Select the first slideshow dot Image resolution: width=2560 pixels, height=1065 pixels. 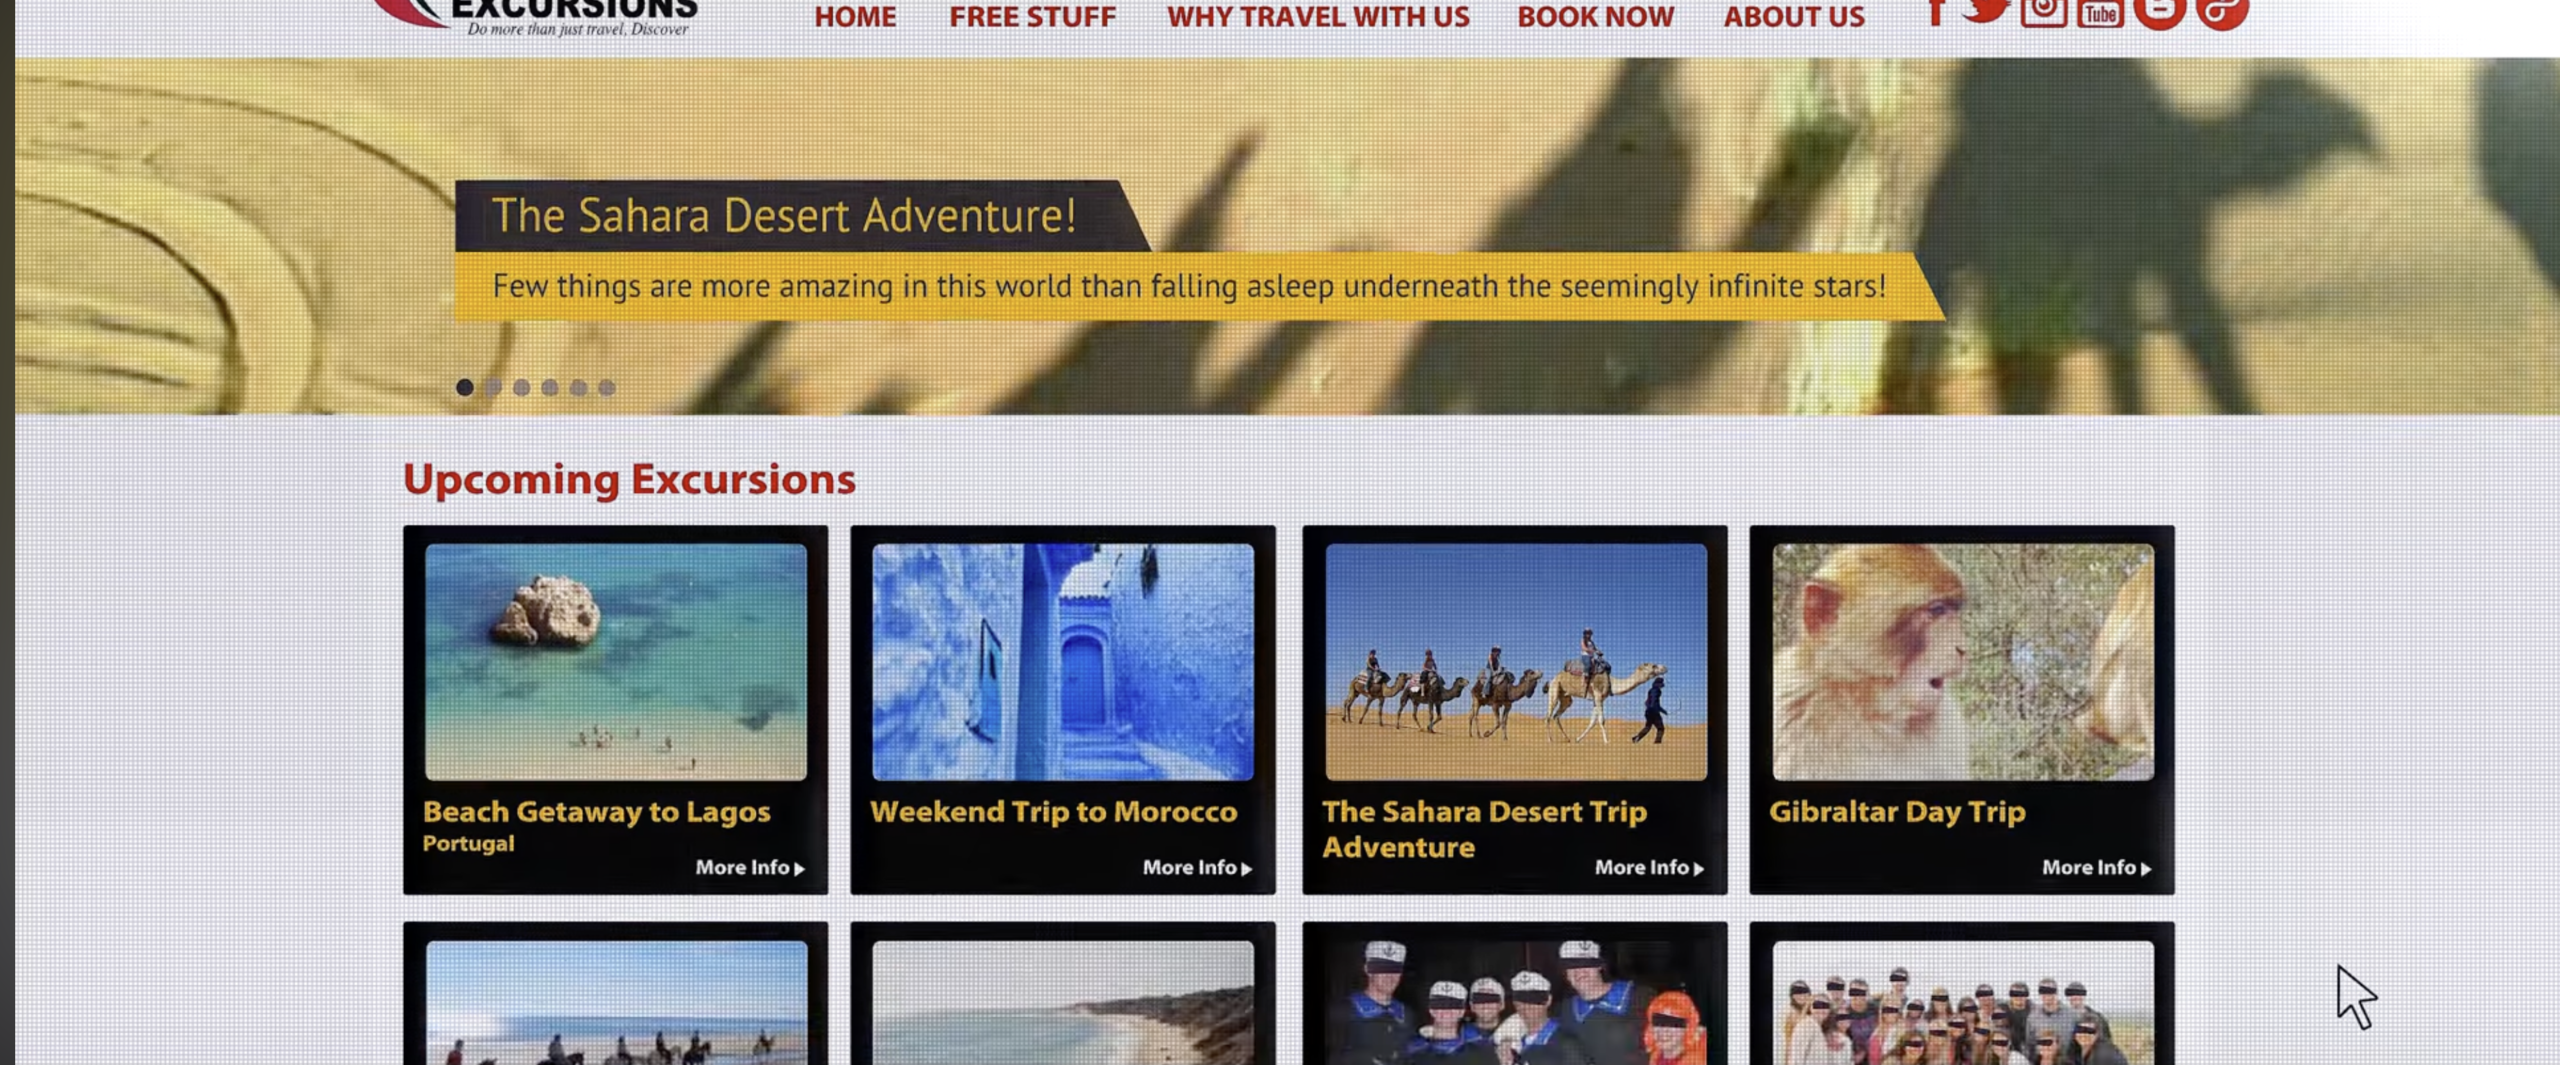coord(465,387)
